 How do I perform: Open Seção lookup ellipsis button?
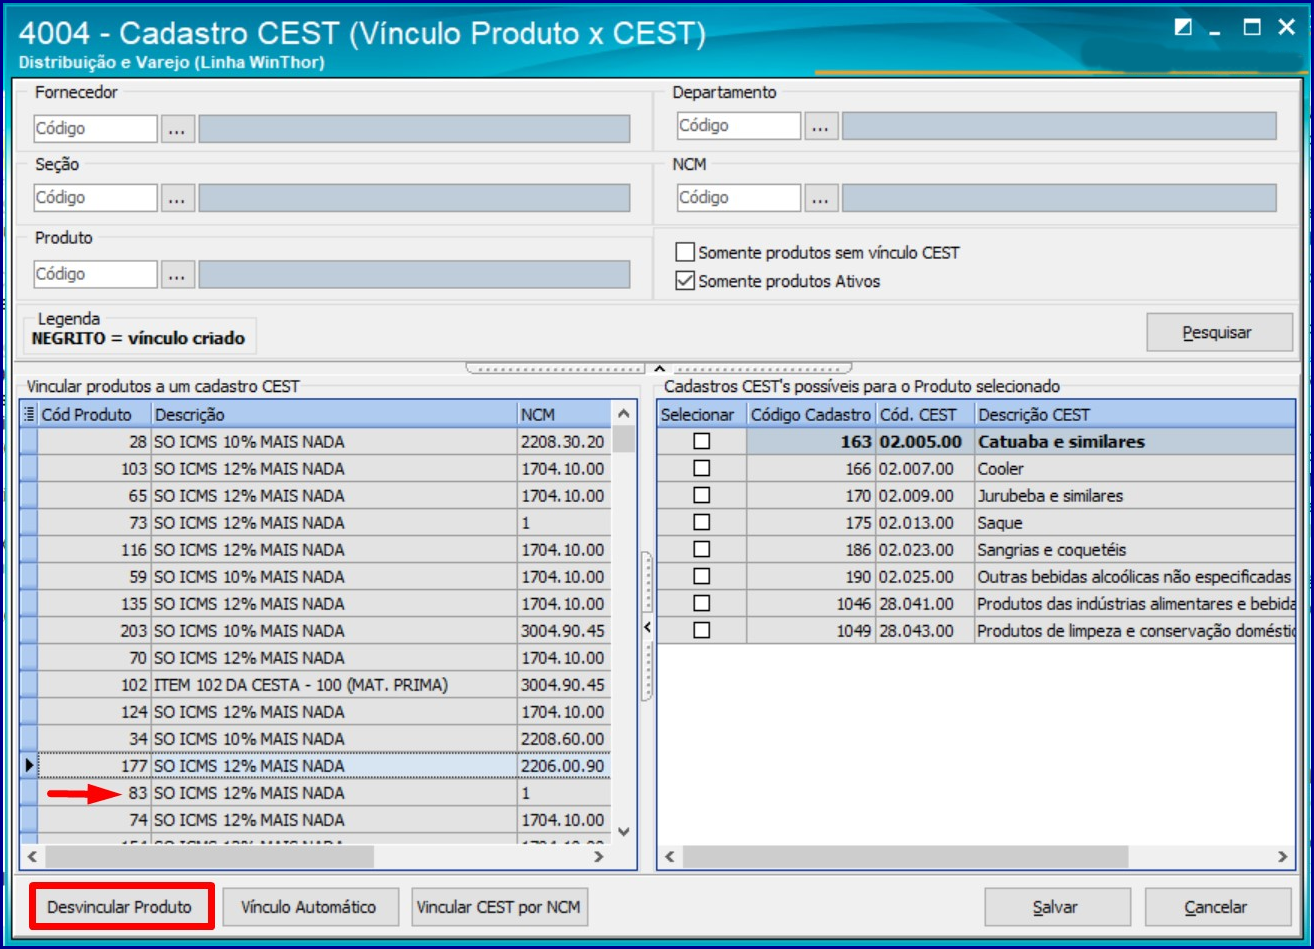coord(178,198)
